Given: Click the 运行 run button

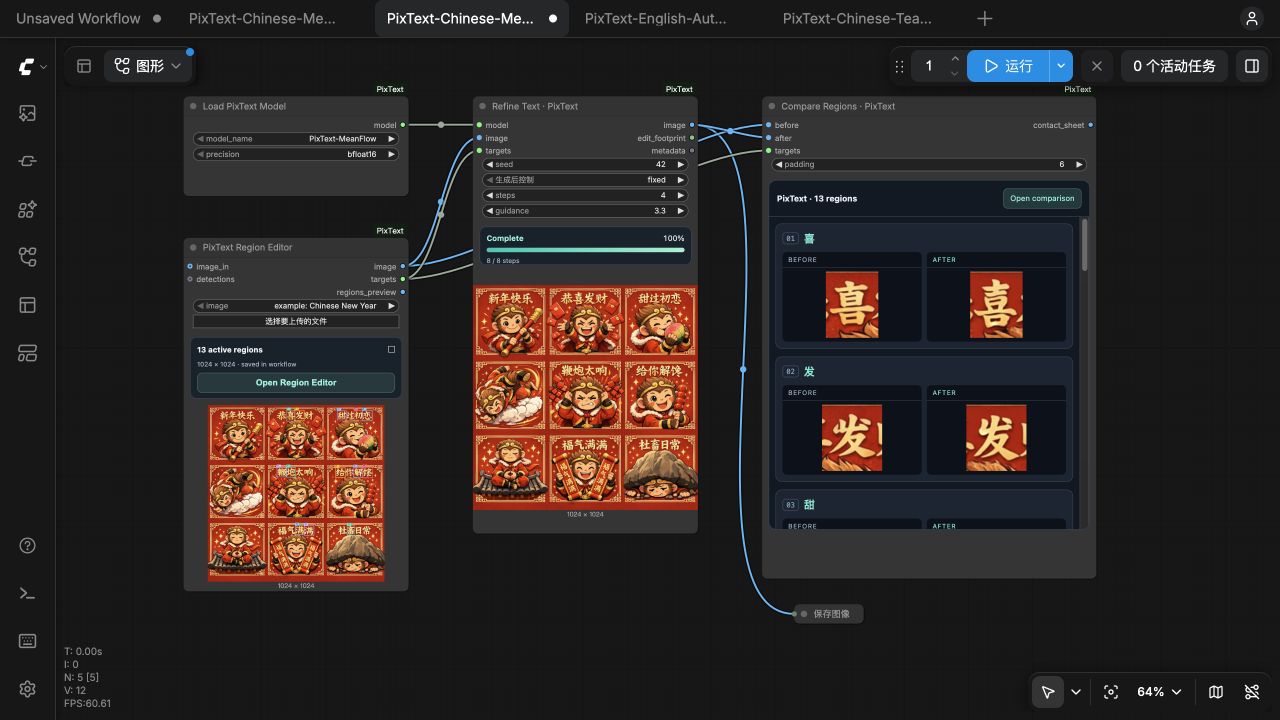Looking at the screenshot, I should (1008, 66).
